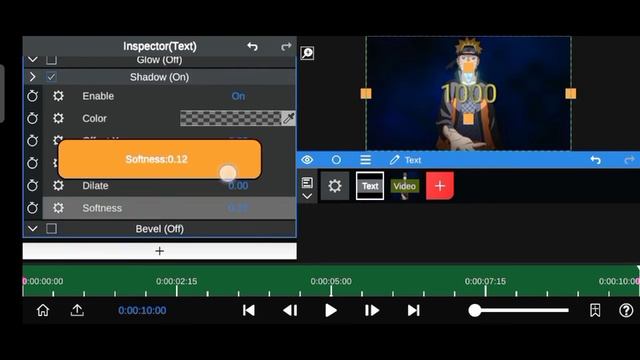Go to the home screen
This screenshot has width=640, height=360.
43,311
